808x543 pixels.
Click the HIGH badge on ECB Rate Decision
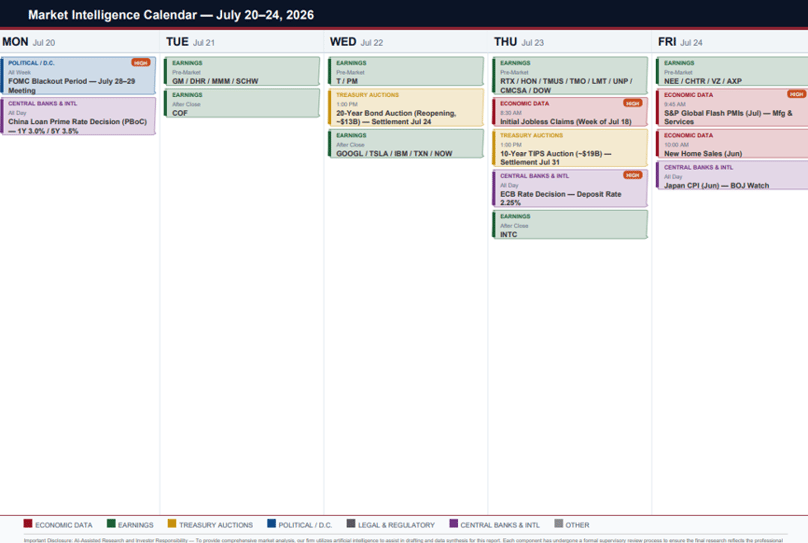[x=632, y=176]
